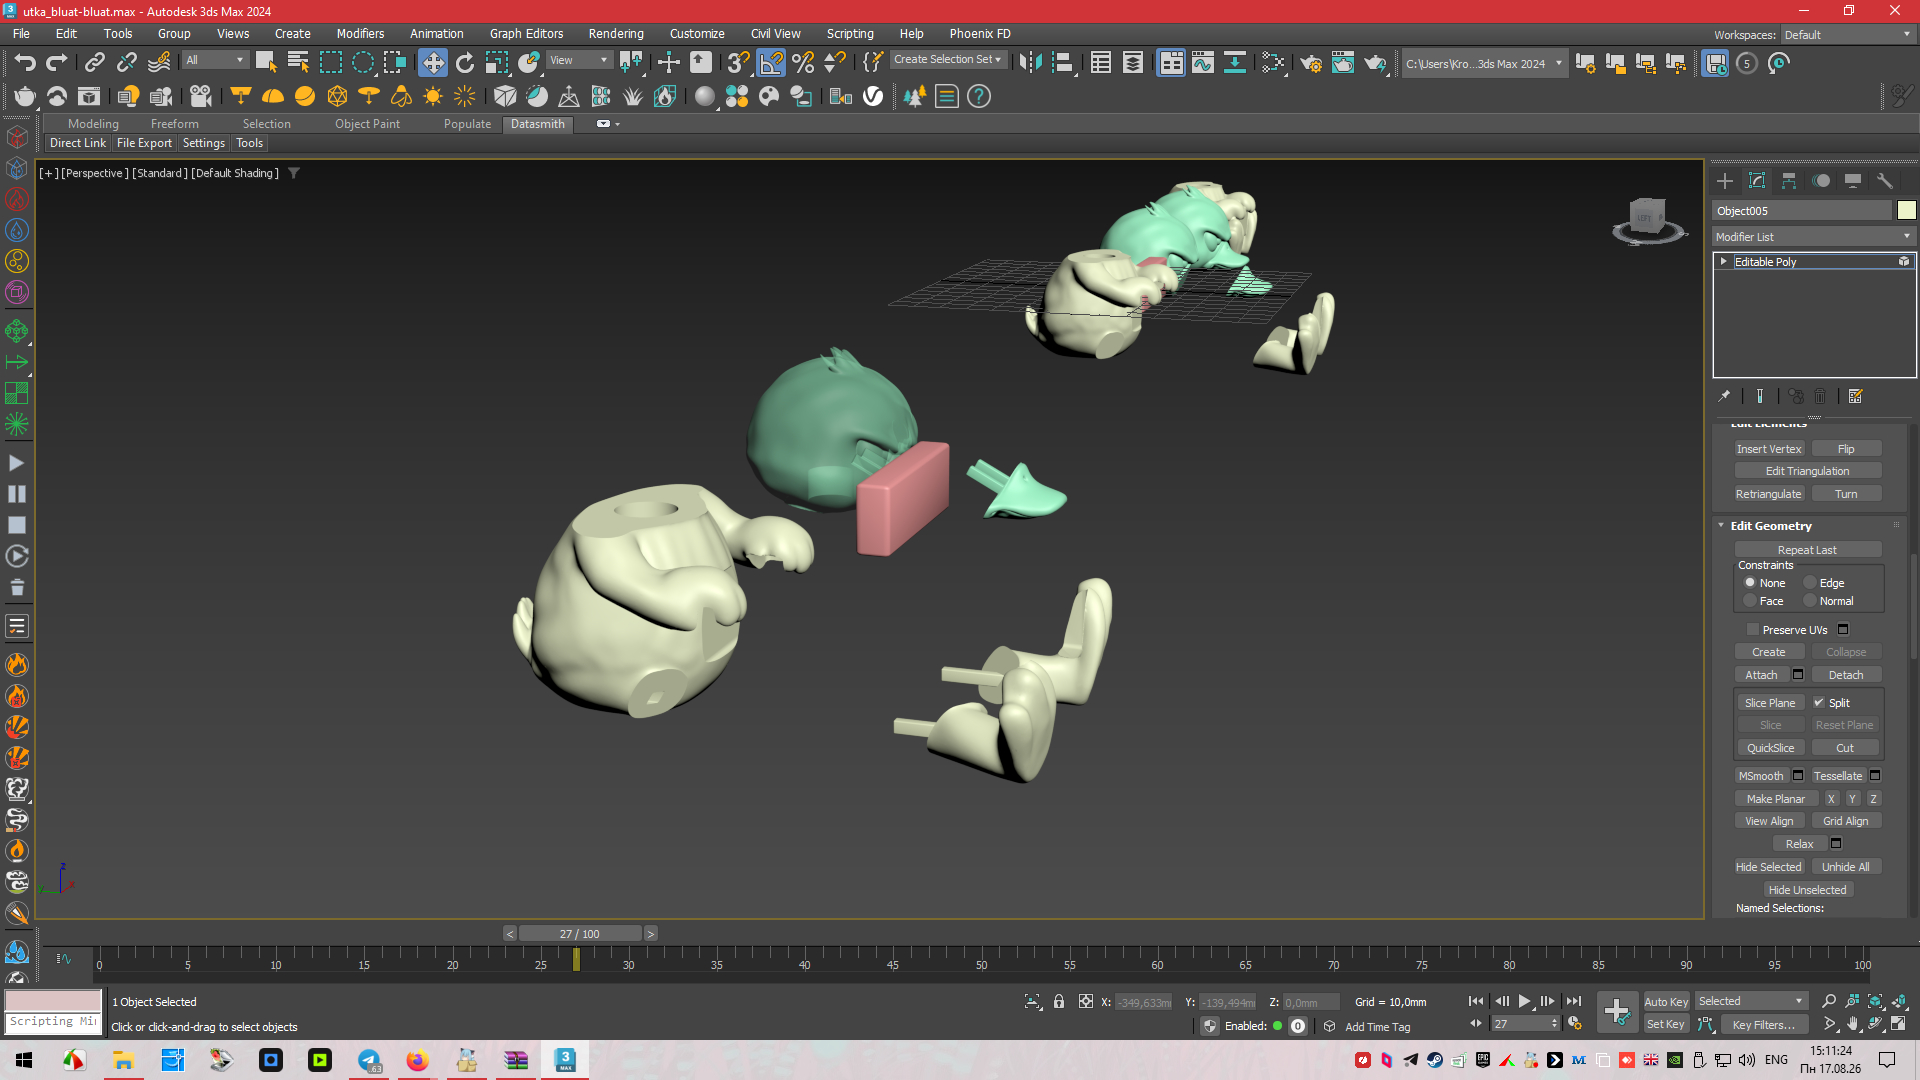Click the pink MAXScript listener box

click(x=53, y=1000)
